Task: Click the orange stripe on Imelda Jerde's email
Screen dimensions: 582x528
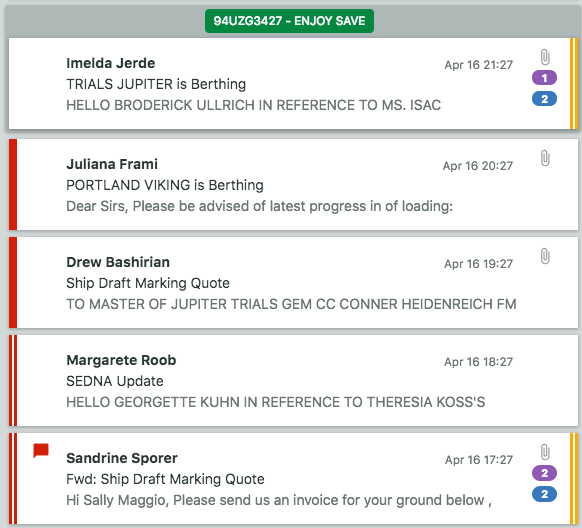Action: coord(574,83)
